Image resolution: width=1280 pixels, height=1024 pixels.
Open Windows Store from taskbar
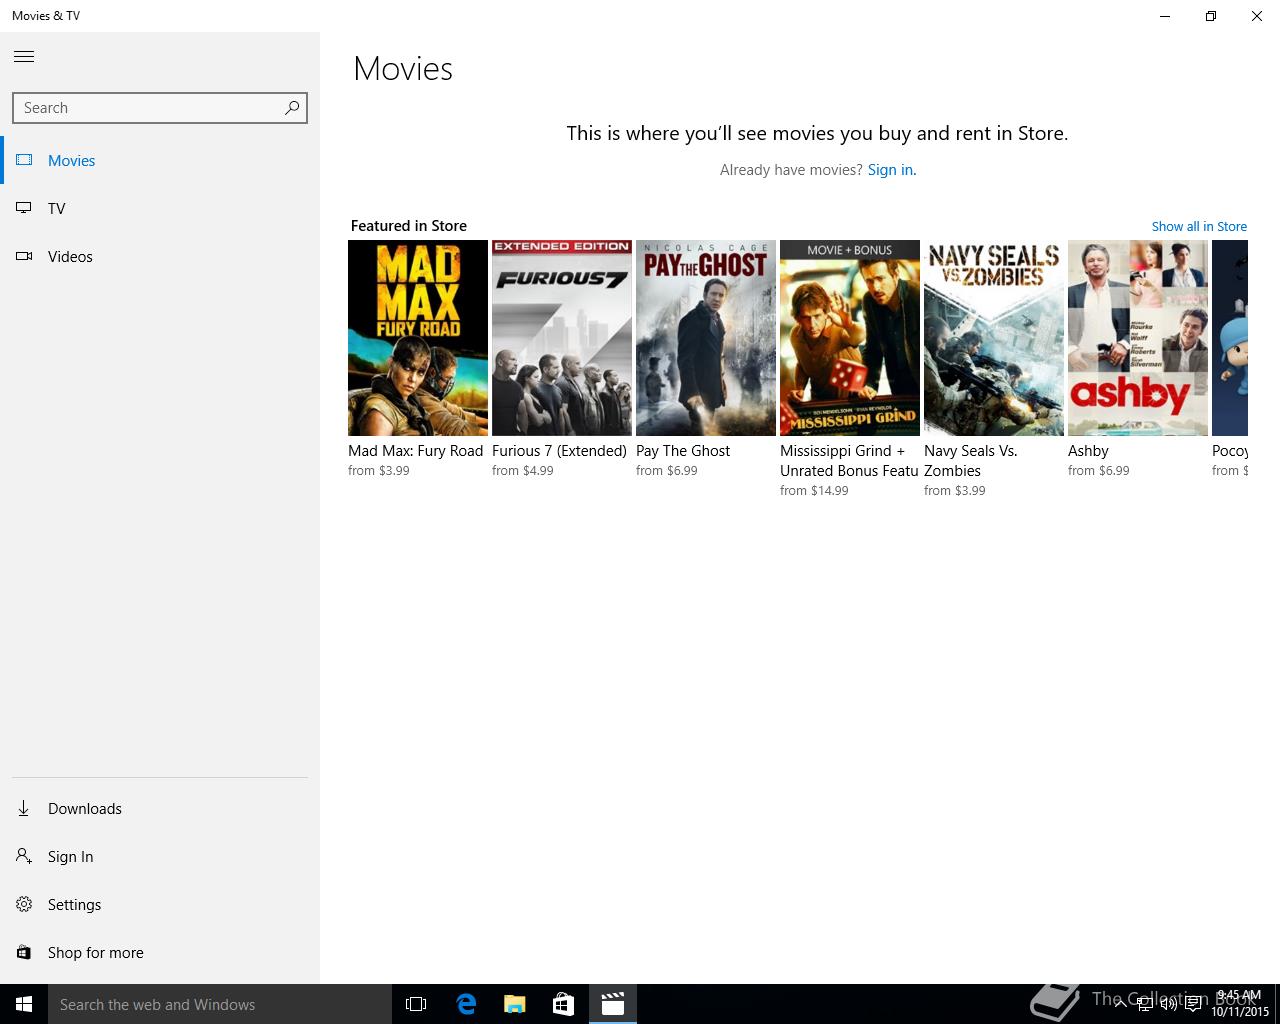564,1004
